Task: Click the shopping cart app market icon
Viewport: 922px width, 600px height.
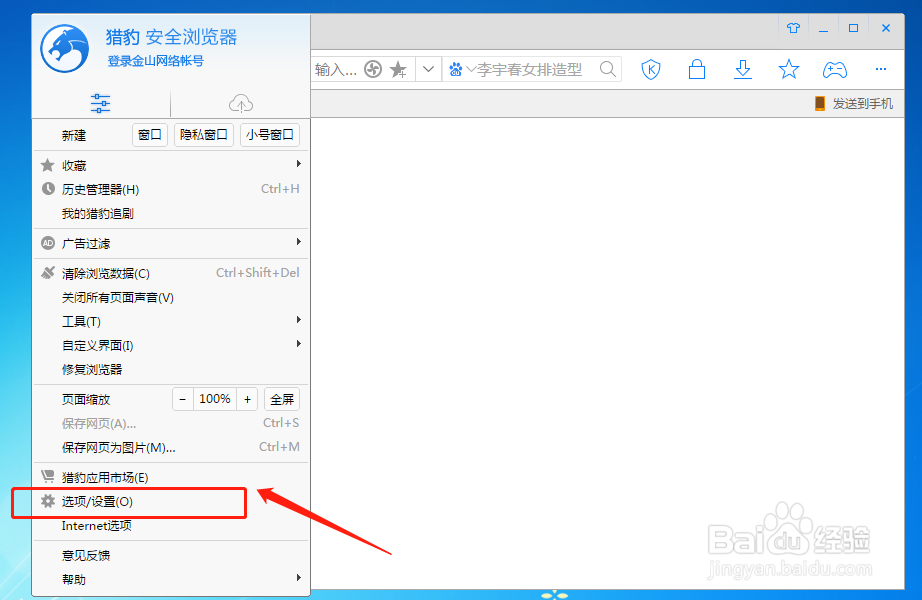Action: (48, 476)
